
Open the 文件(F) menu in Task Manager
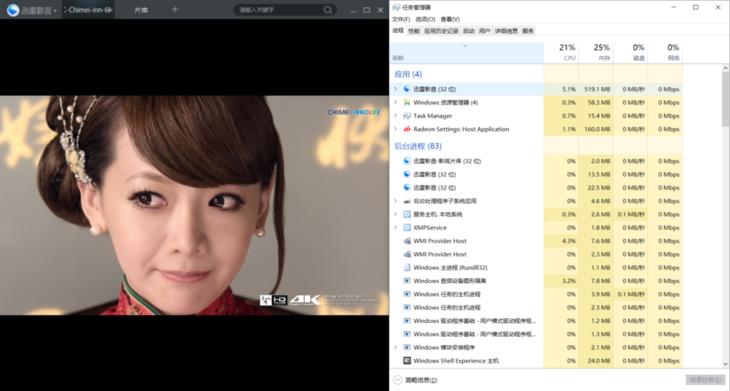click(401, 20)
